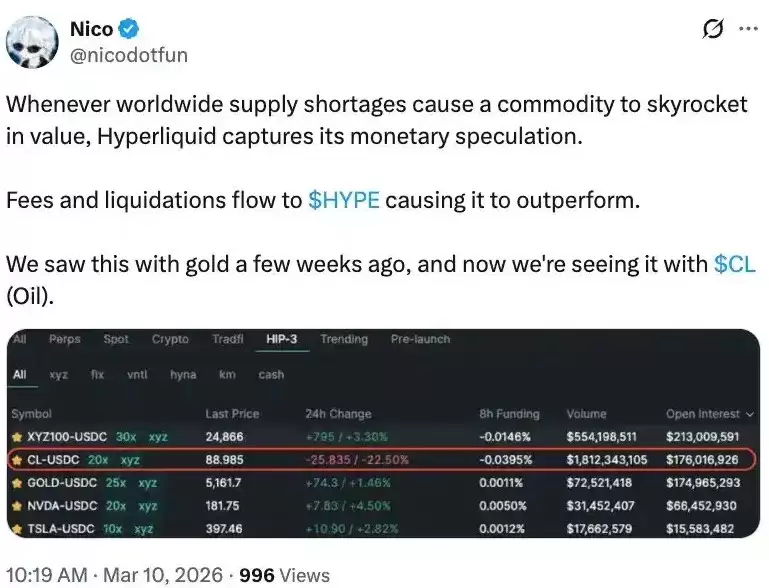
Task: Sort by the 24h Change column header
Action: [x=337, y=414]
